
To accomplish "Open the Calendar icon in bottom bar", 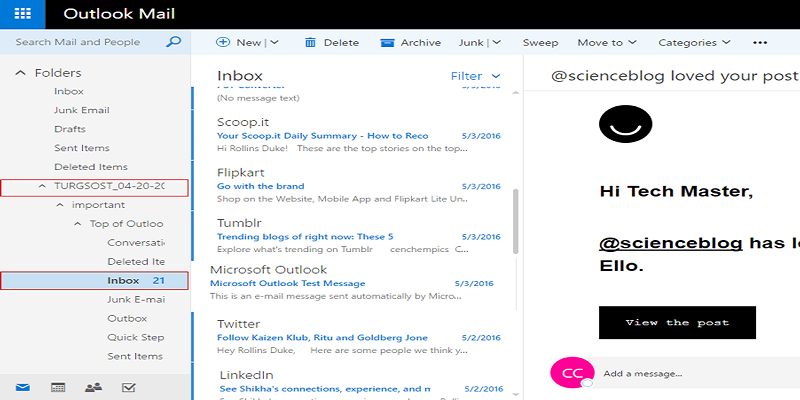I will pos(58,388).
